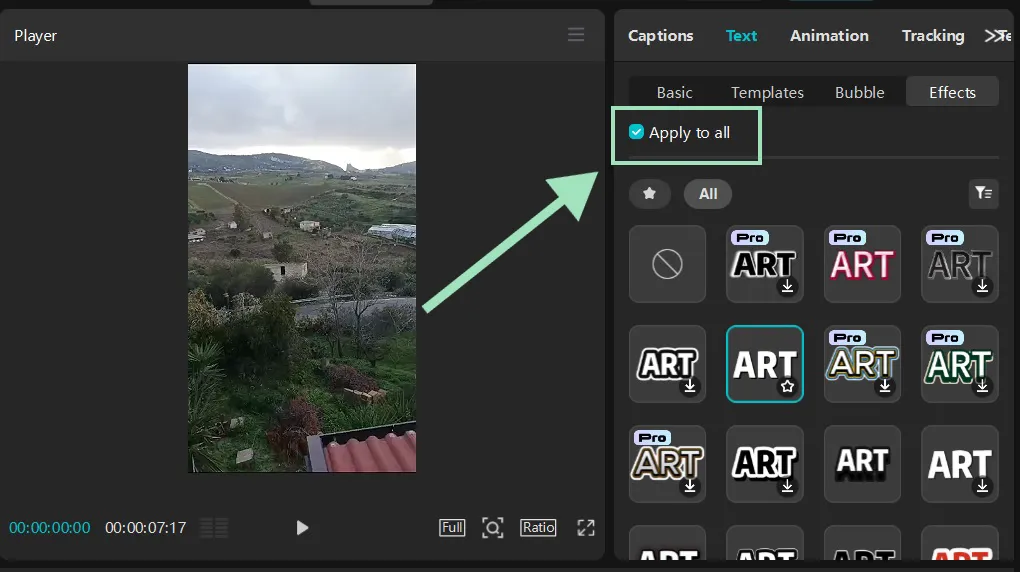Select the Effects sub-tab

click(x=952, y=92)
